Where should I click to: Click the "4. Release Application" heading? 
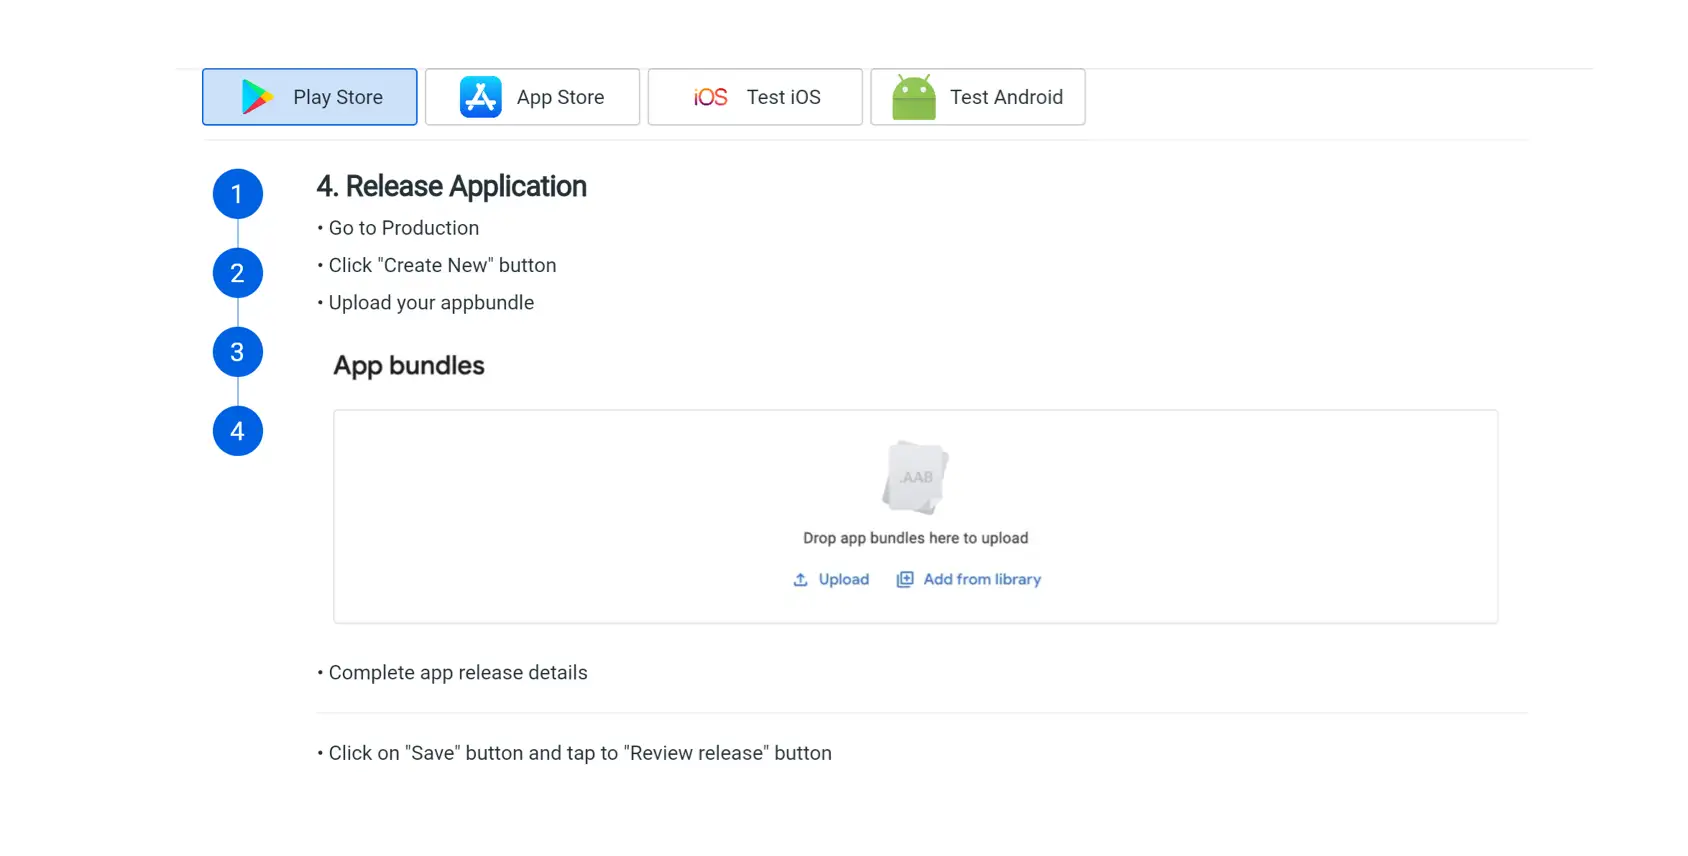[451, 187]
